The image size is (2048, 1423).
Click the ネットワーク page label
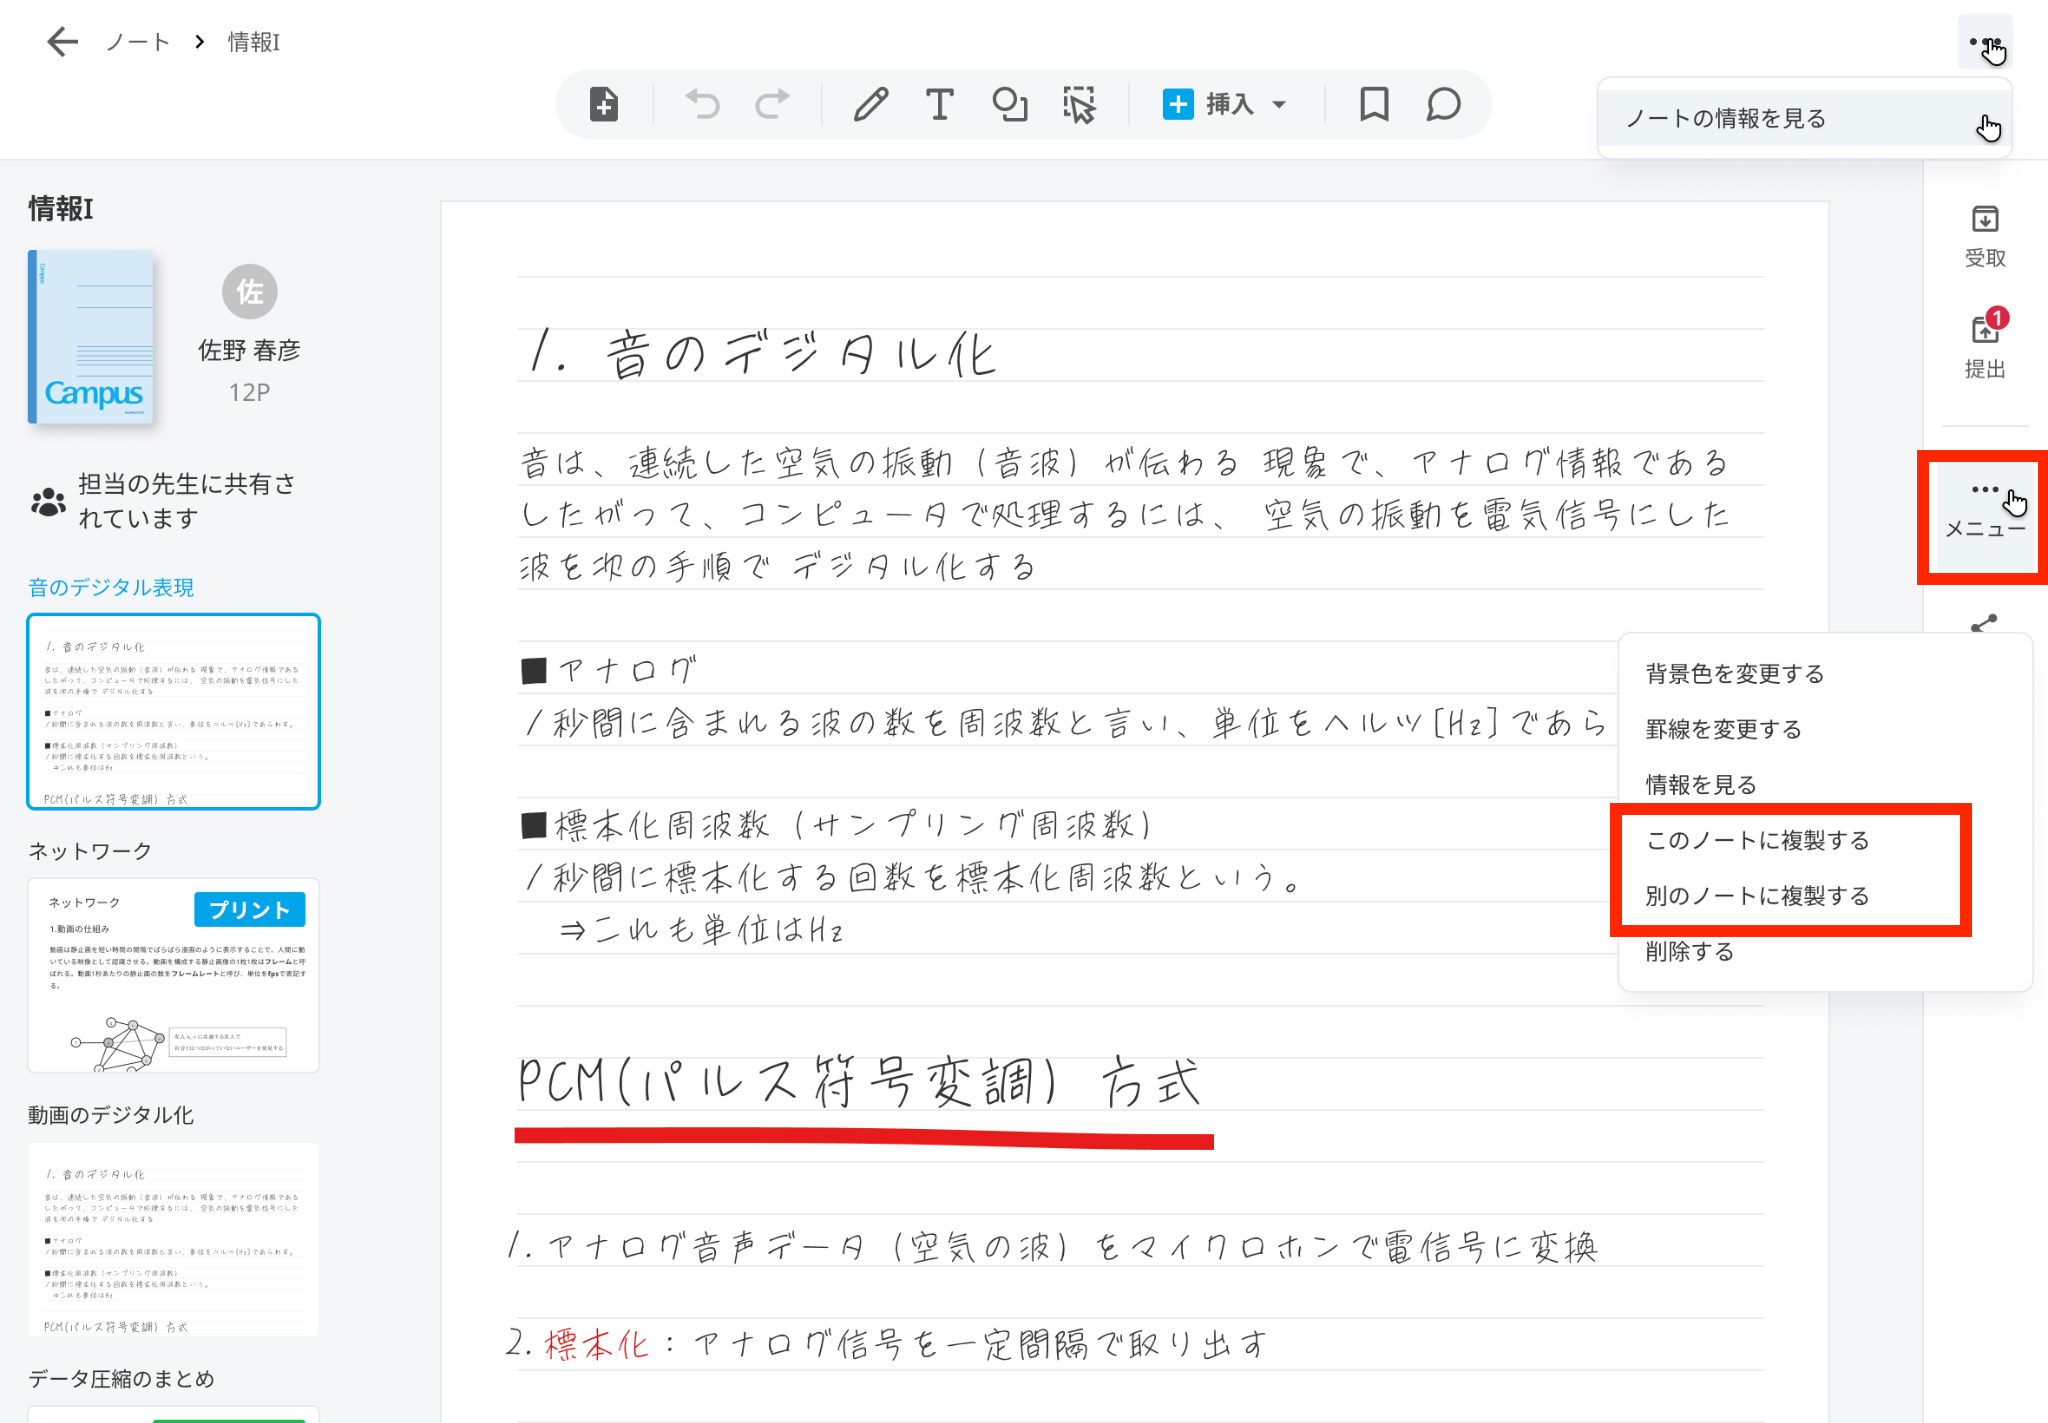(90, 851)
